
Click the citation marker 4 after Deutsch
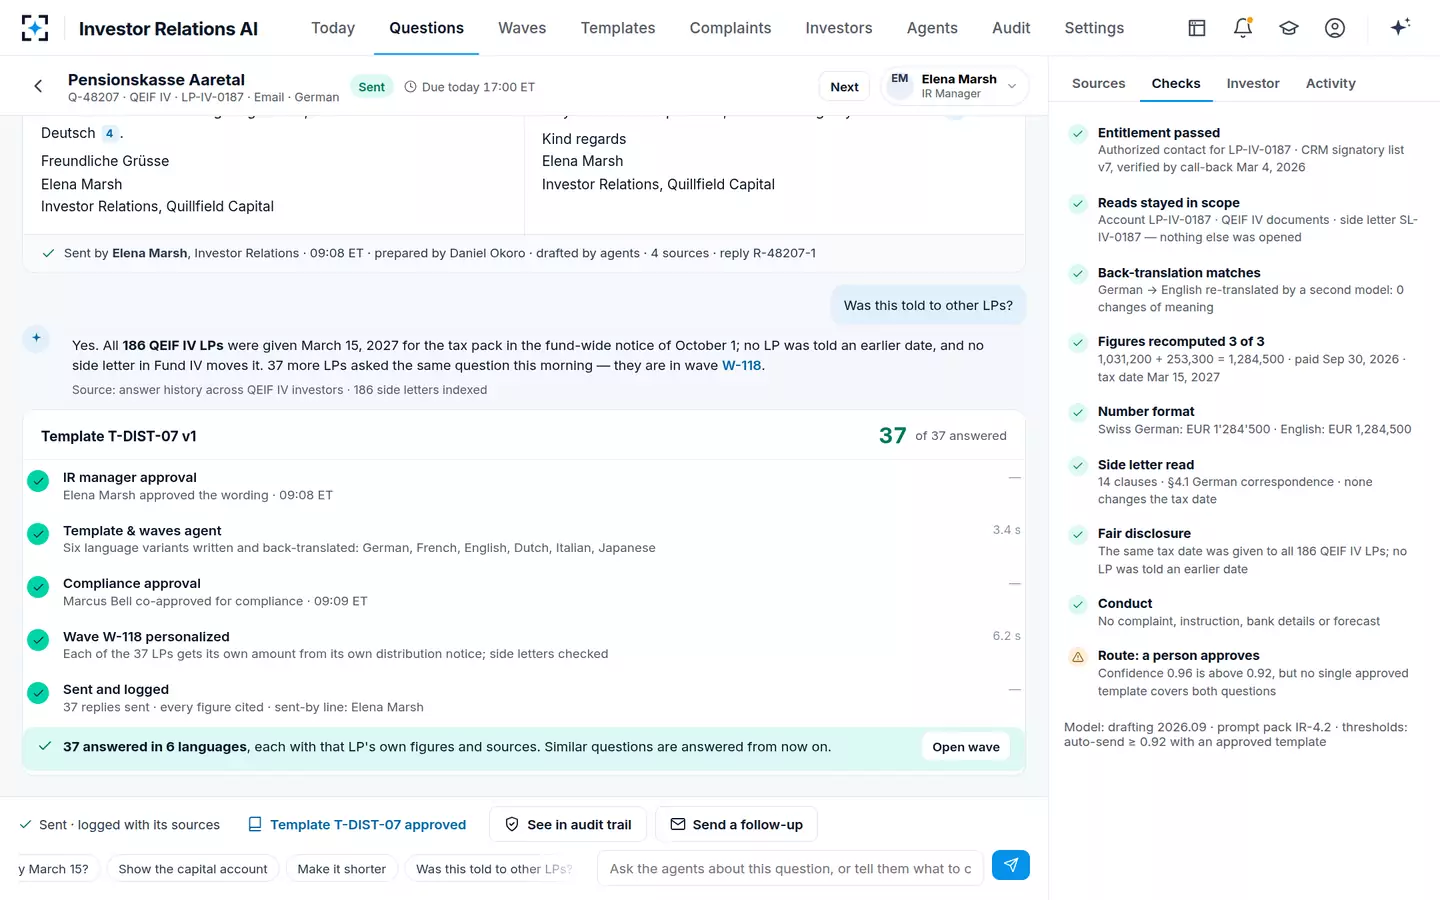[x=110, y=133]
